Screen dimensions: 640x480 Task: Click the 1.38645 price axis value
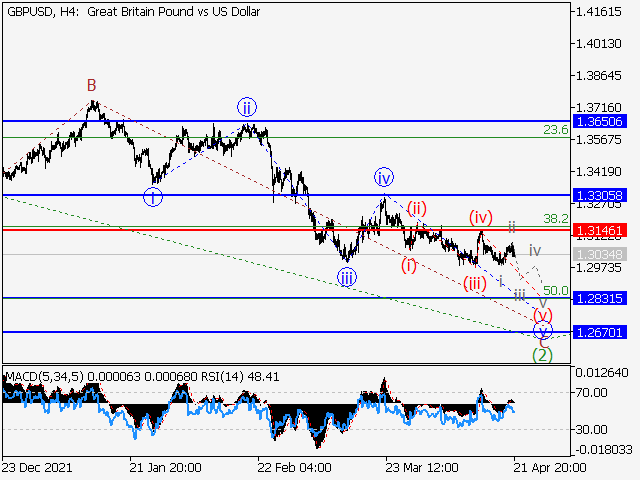598,76
